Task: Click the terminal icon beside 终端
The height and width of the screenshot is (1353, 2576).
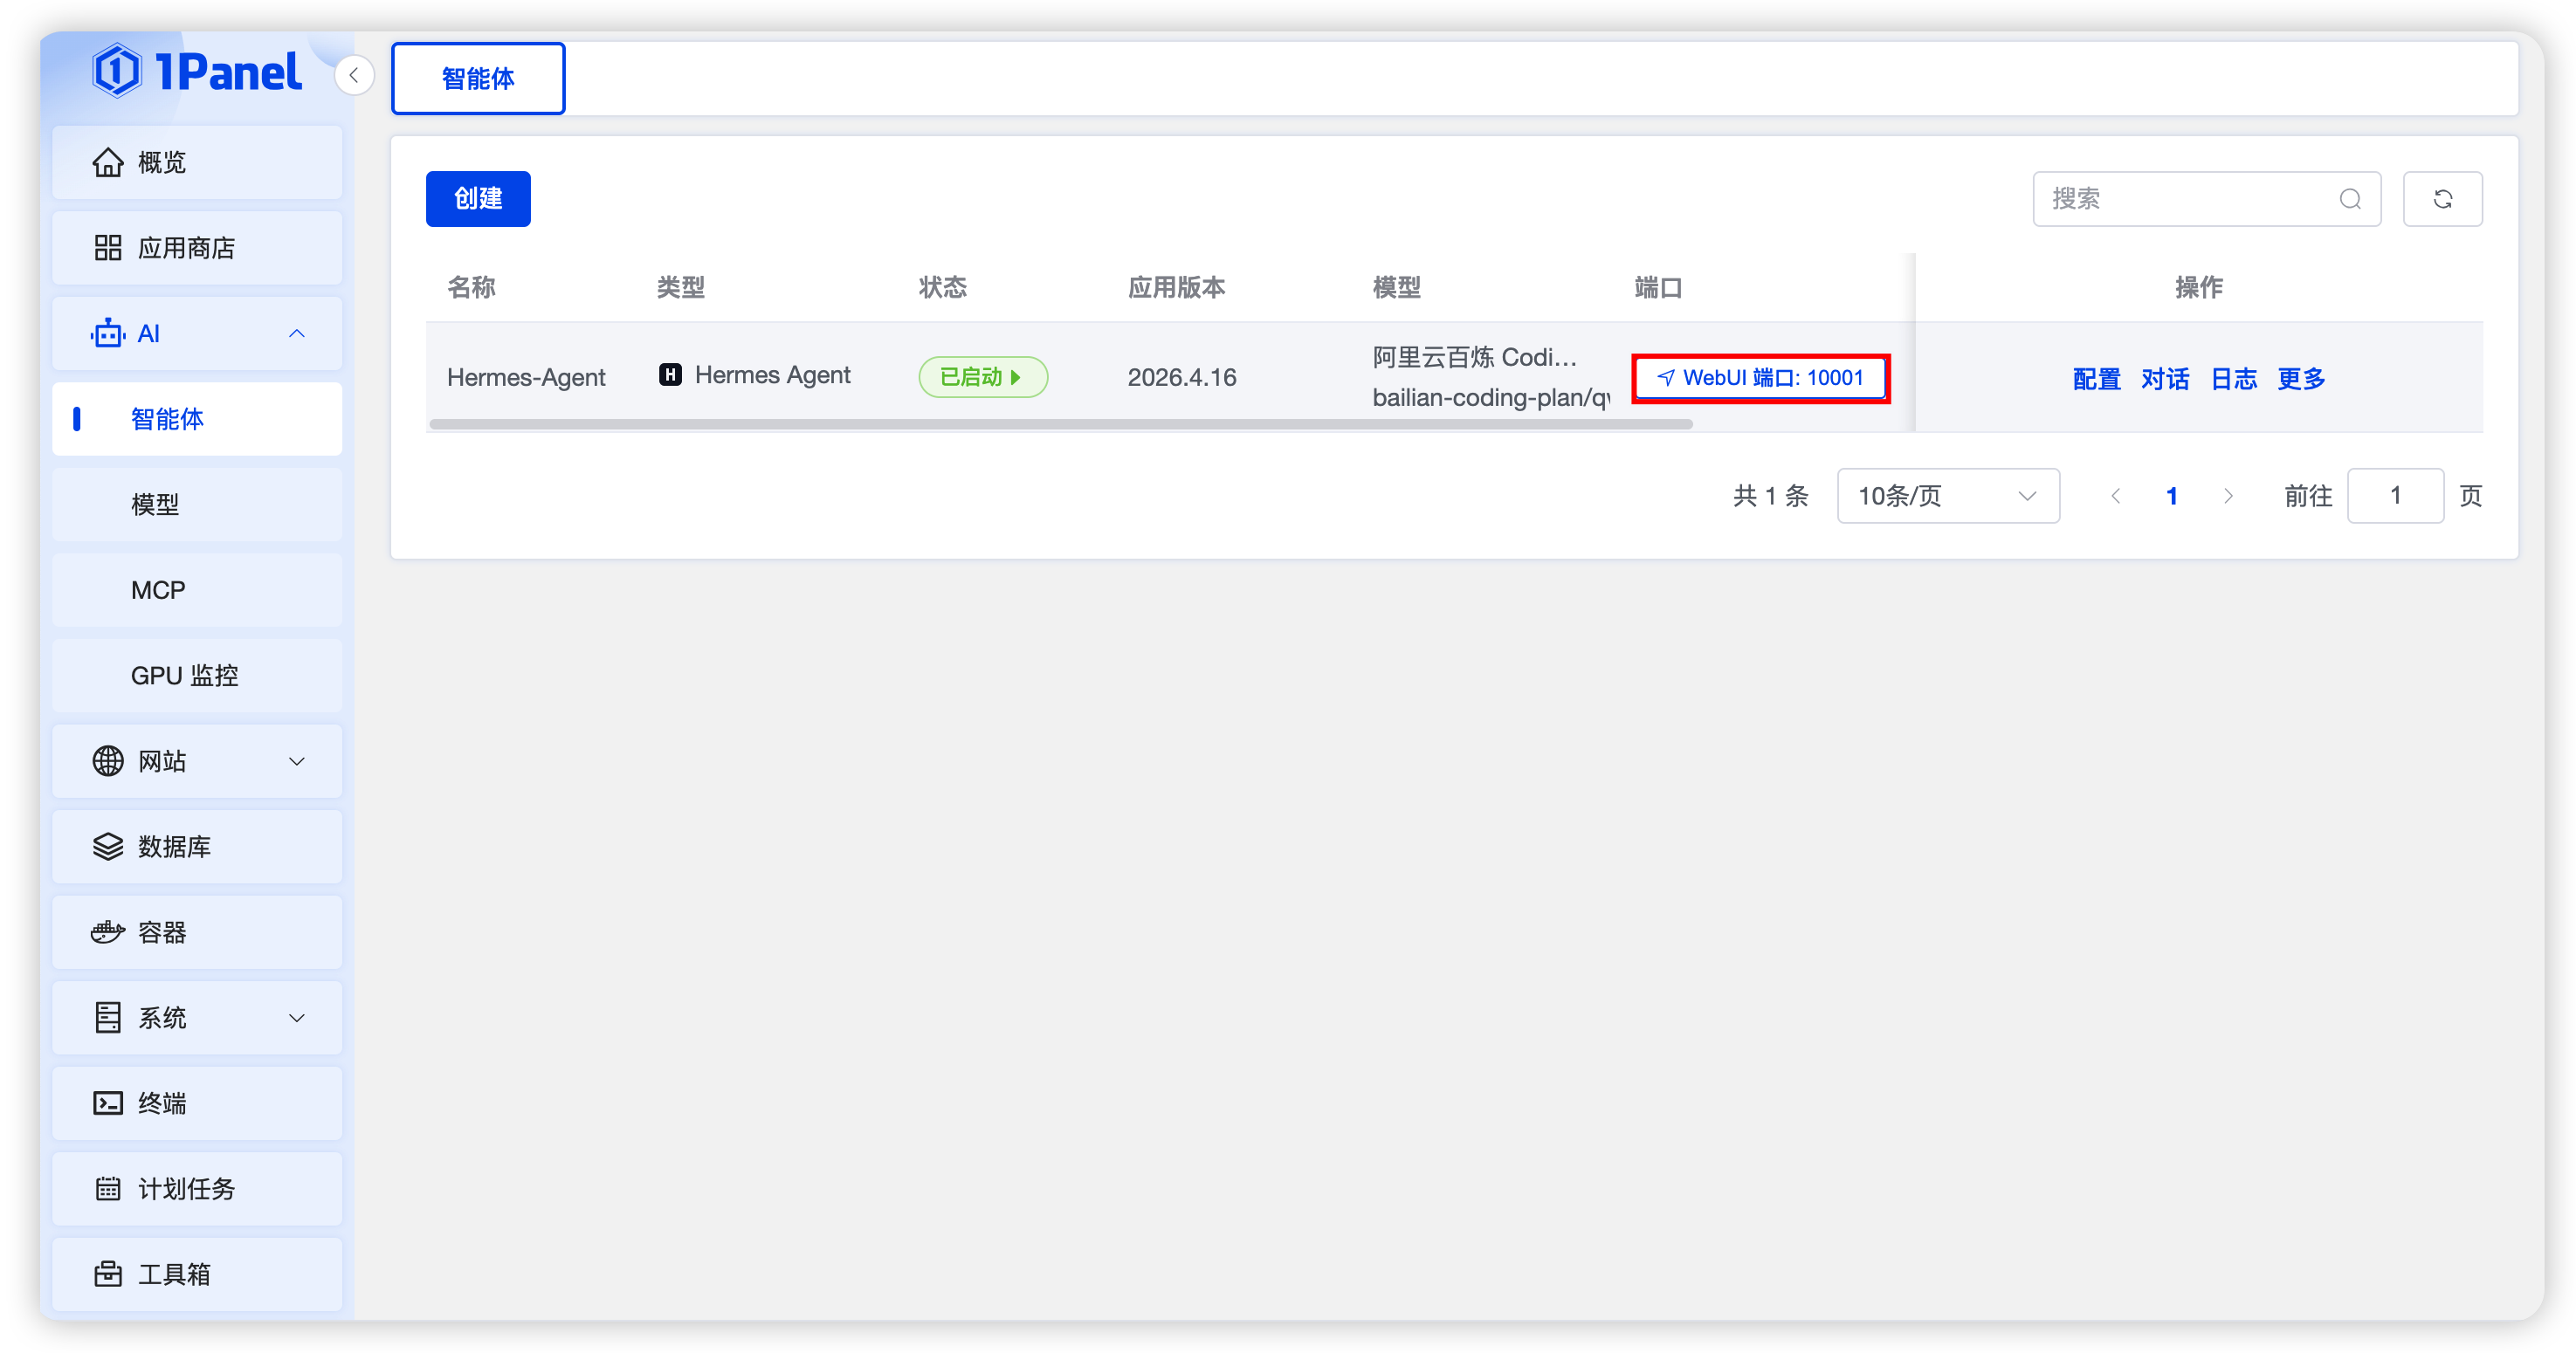Action: pyautogui.click(x=108, y=1103)
